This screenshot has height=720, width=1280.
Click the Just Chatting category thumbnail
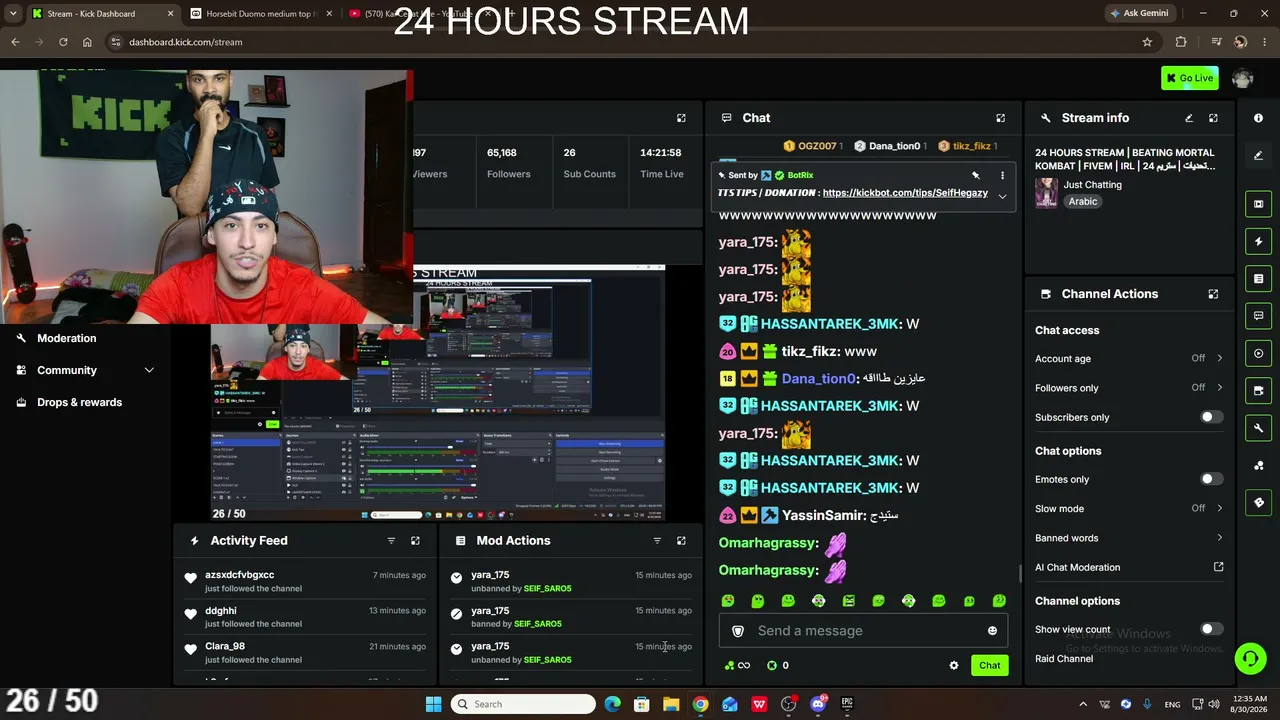[1047, 193]
